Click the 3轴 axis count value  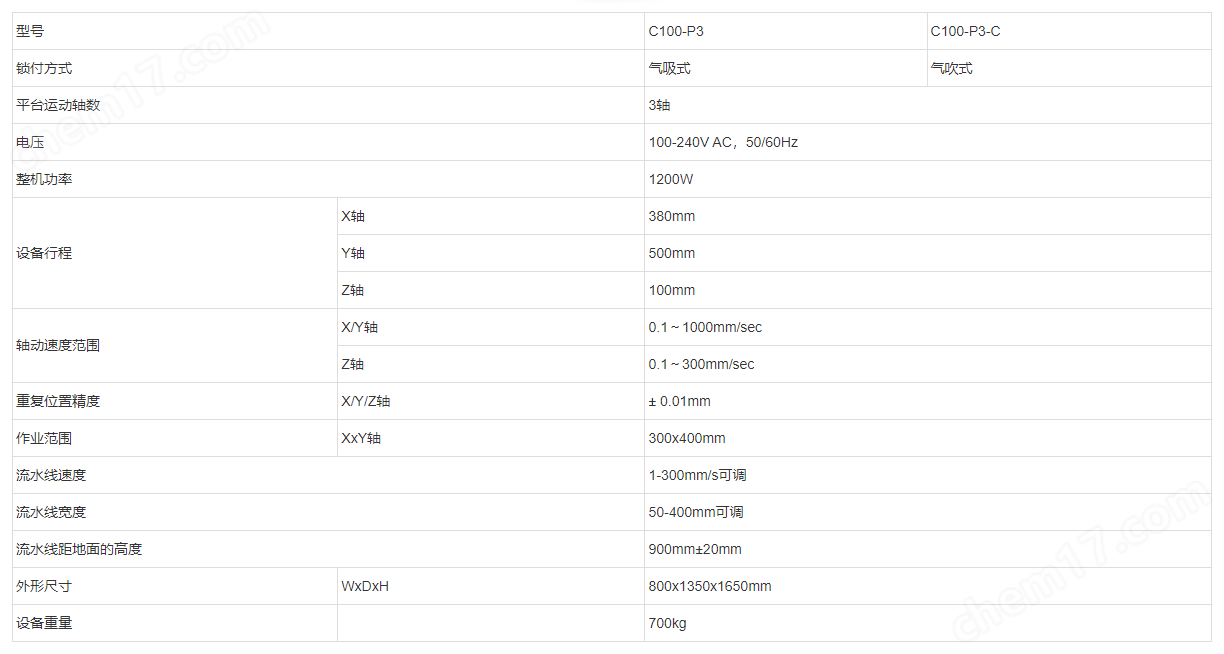tap(659, 106)
